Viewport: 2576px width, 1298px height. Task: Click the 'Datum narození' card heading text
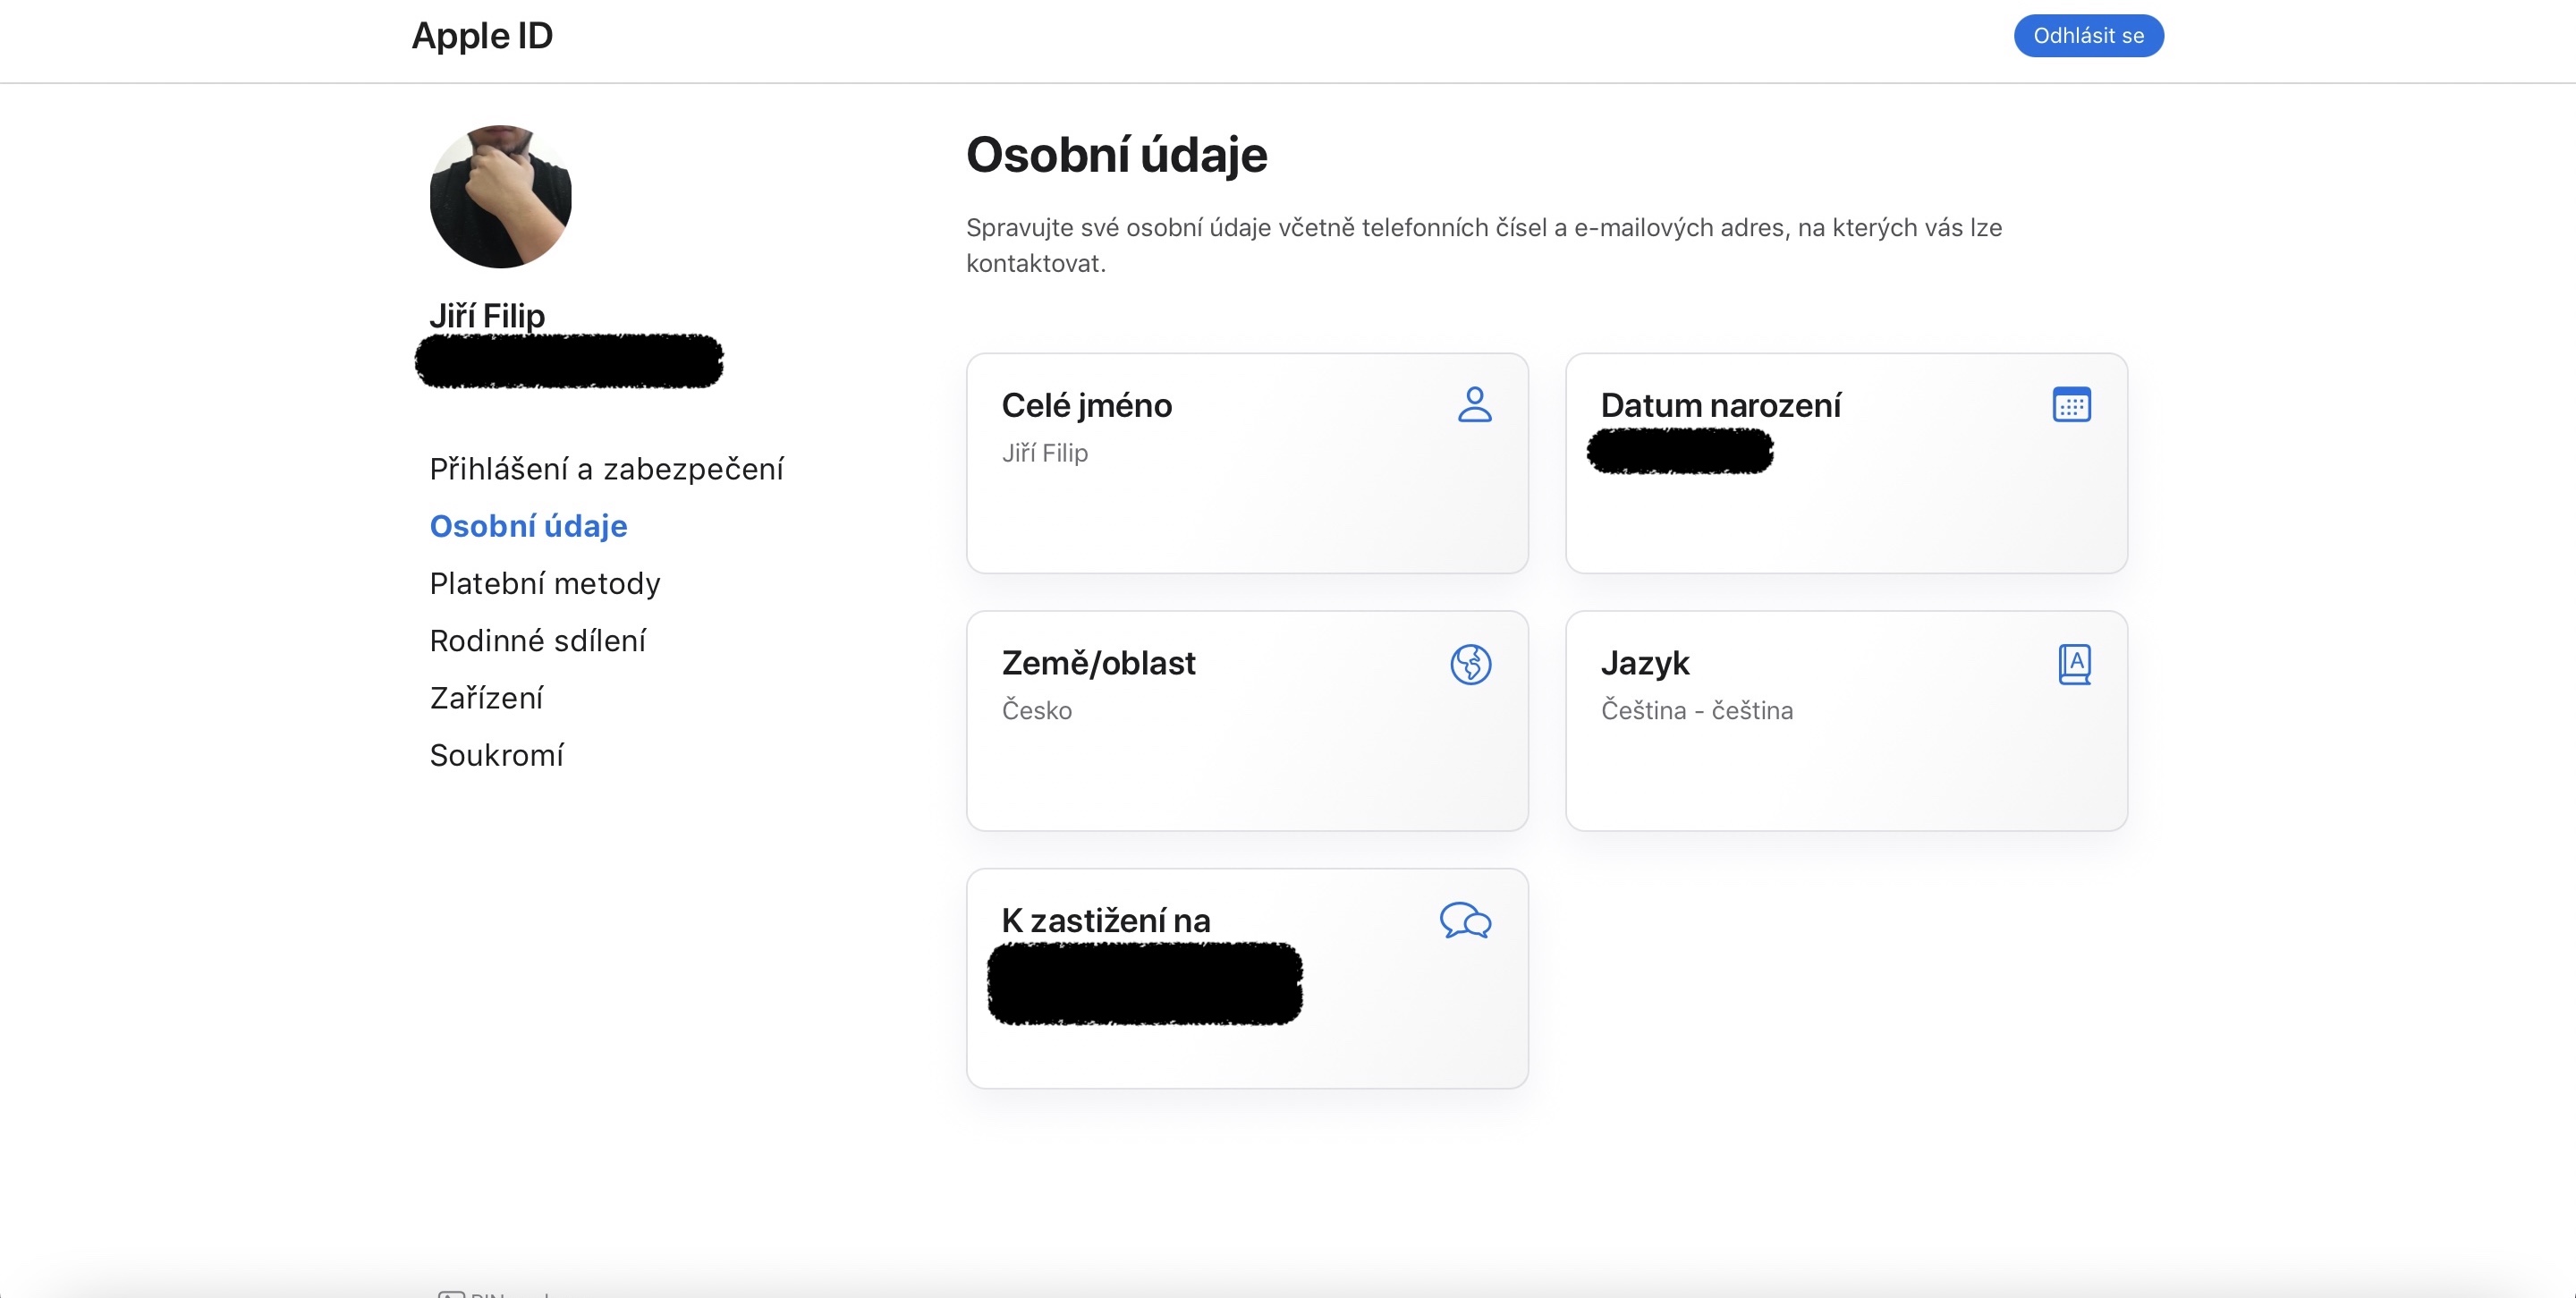[1720, 405]
